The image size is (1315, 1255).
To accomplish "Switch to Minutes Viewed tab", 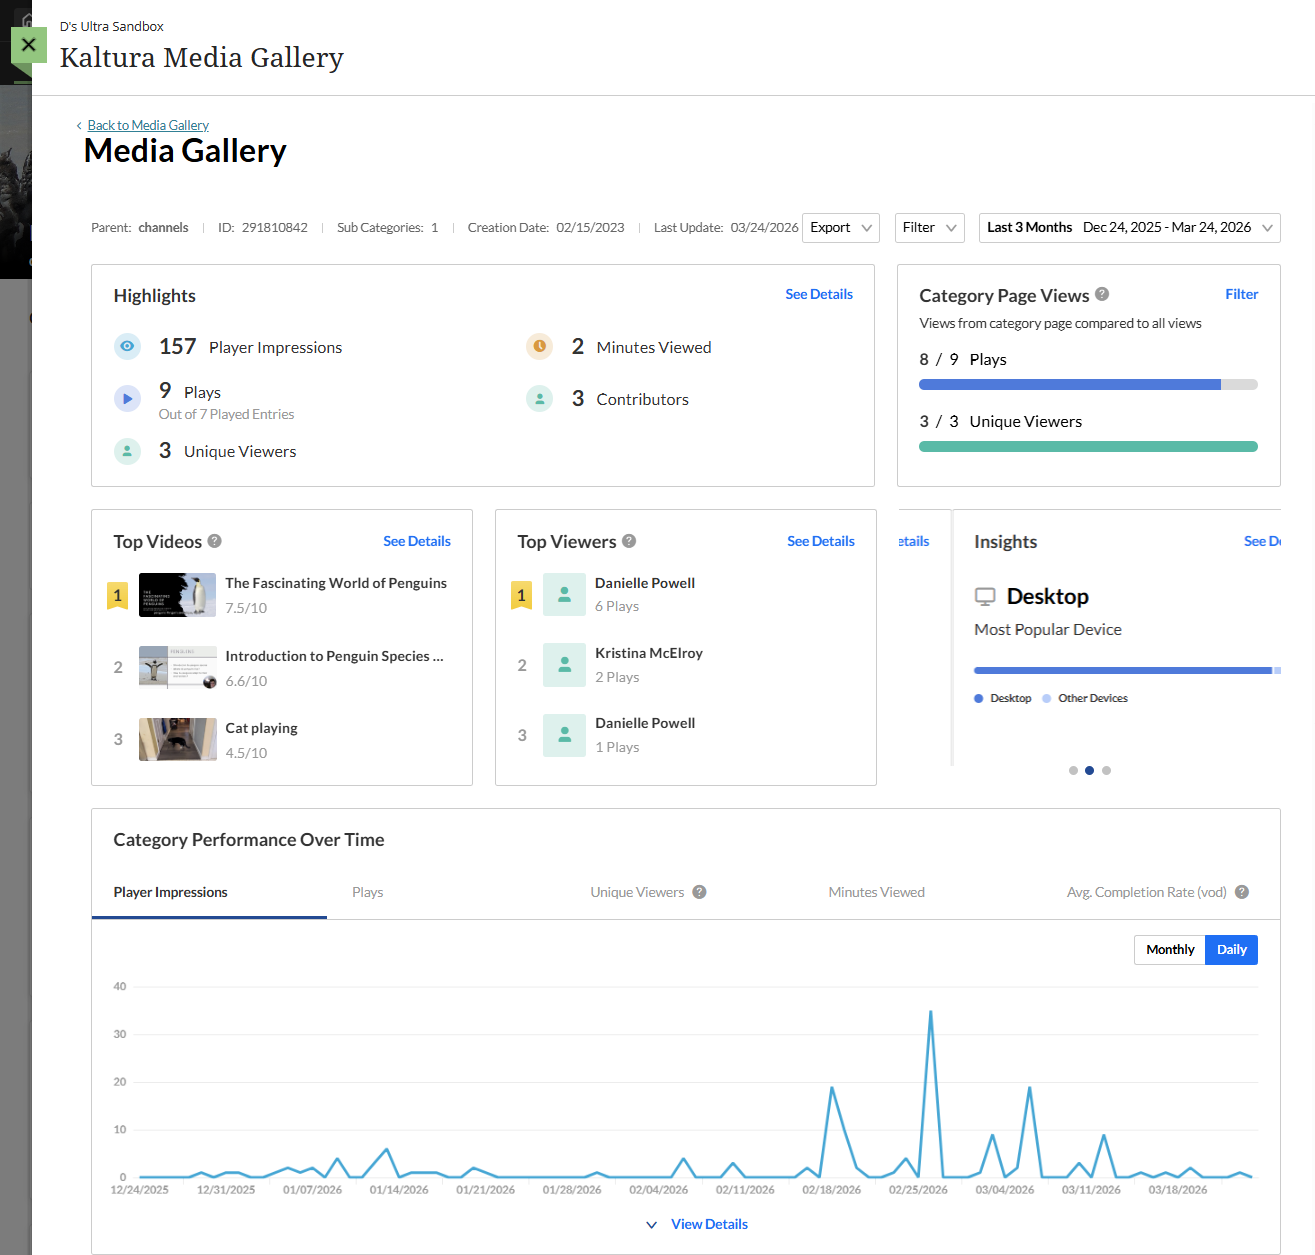I will click(877, 892).
